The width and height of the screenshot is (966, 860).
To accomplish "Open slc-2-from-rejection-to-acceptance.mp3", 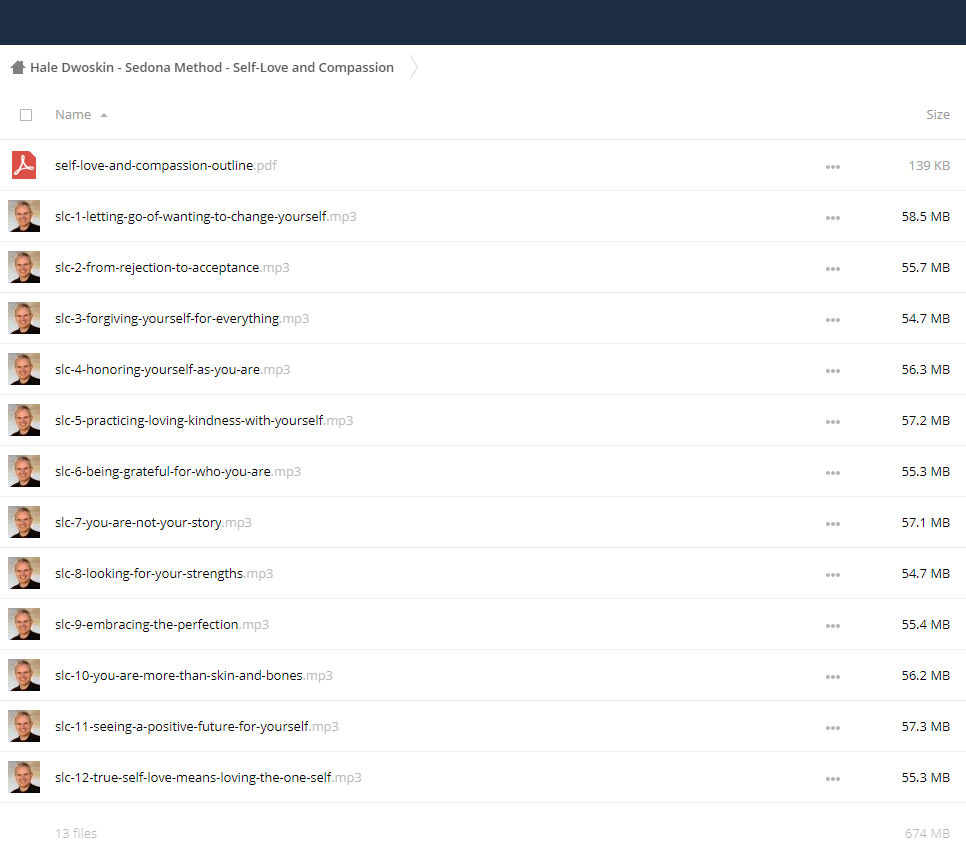I will 172,268.
